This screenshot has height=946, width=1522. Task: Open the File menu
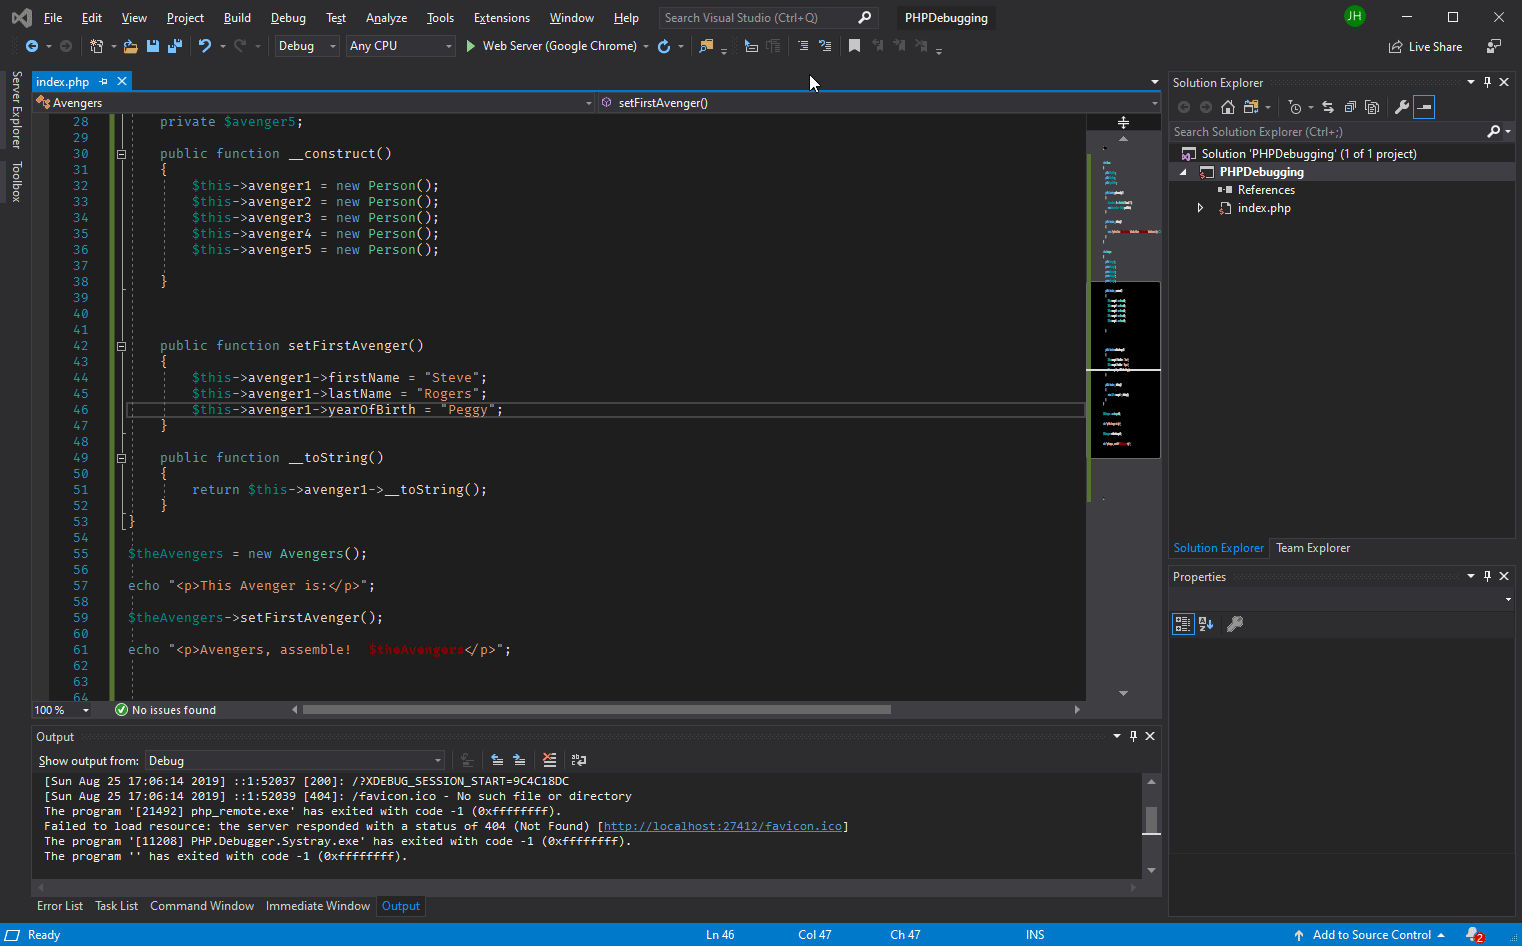pos(53,18)
